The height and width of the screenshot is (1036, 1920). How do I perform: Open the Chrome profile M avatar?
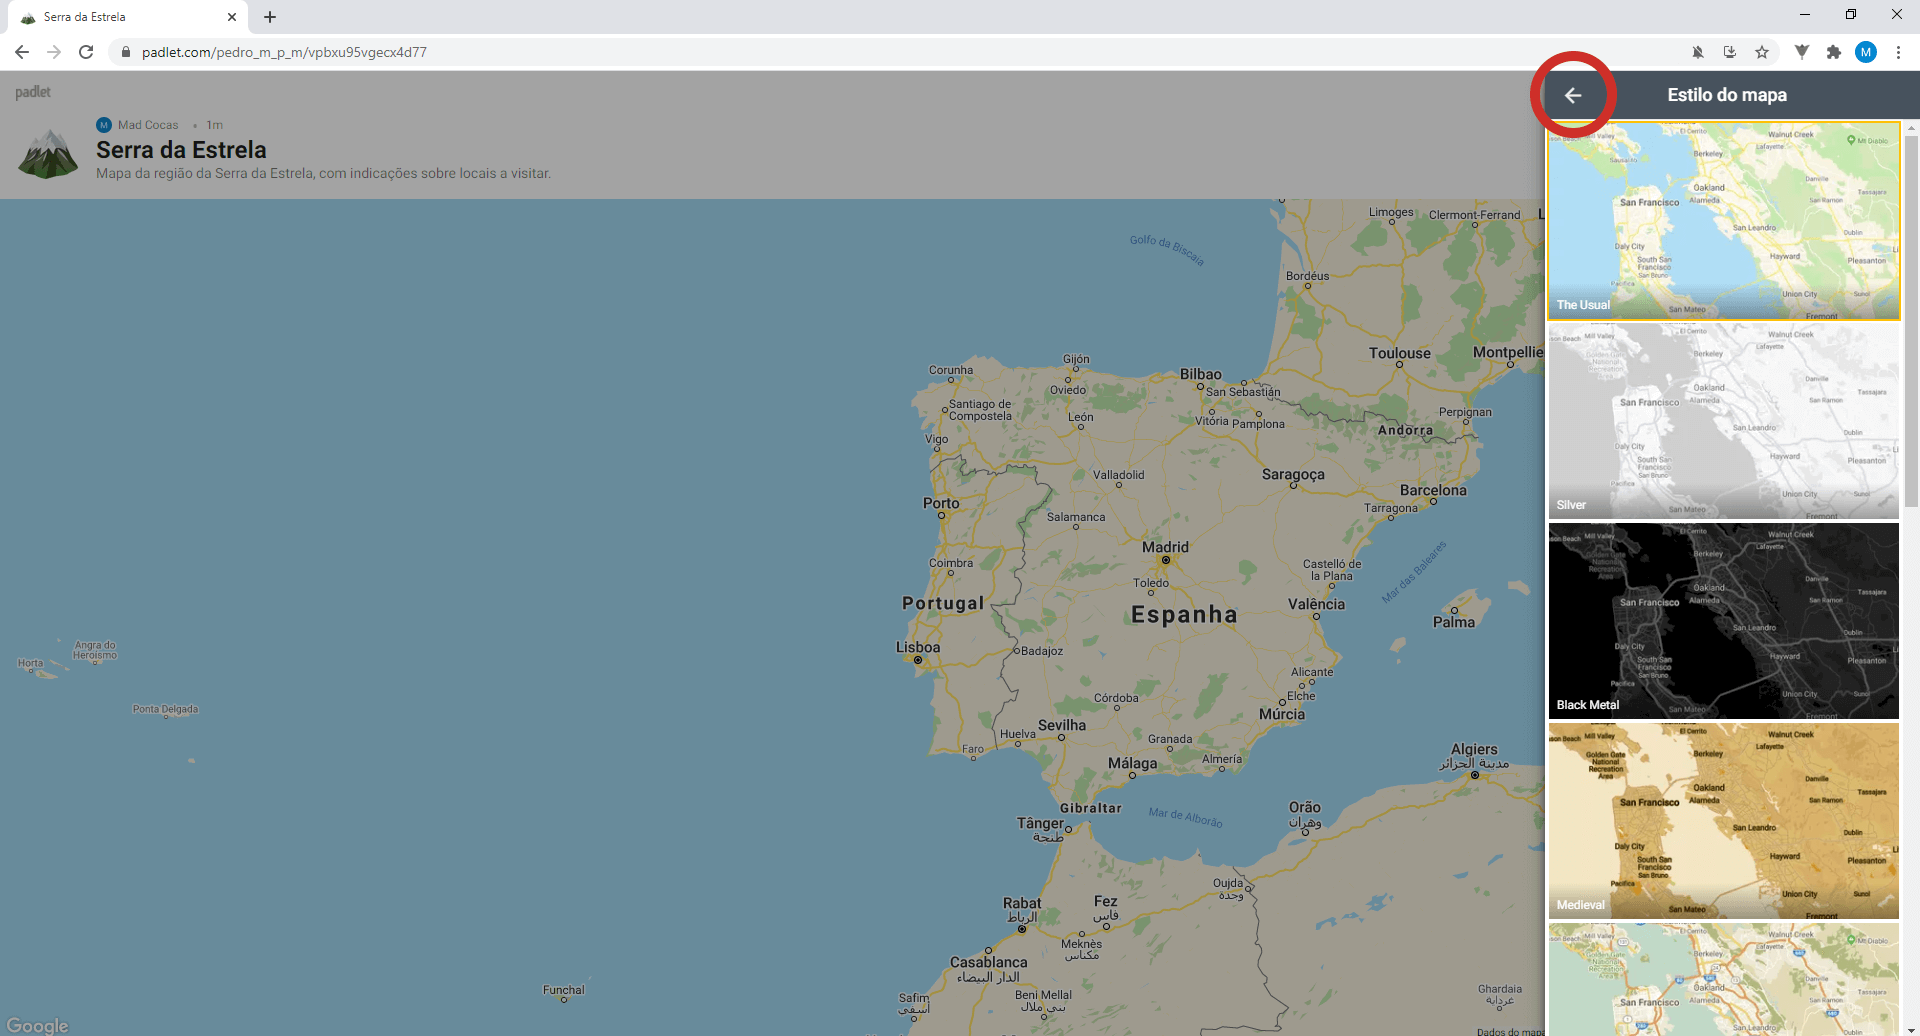1866,52
